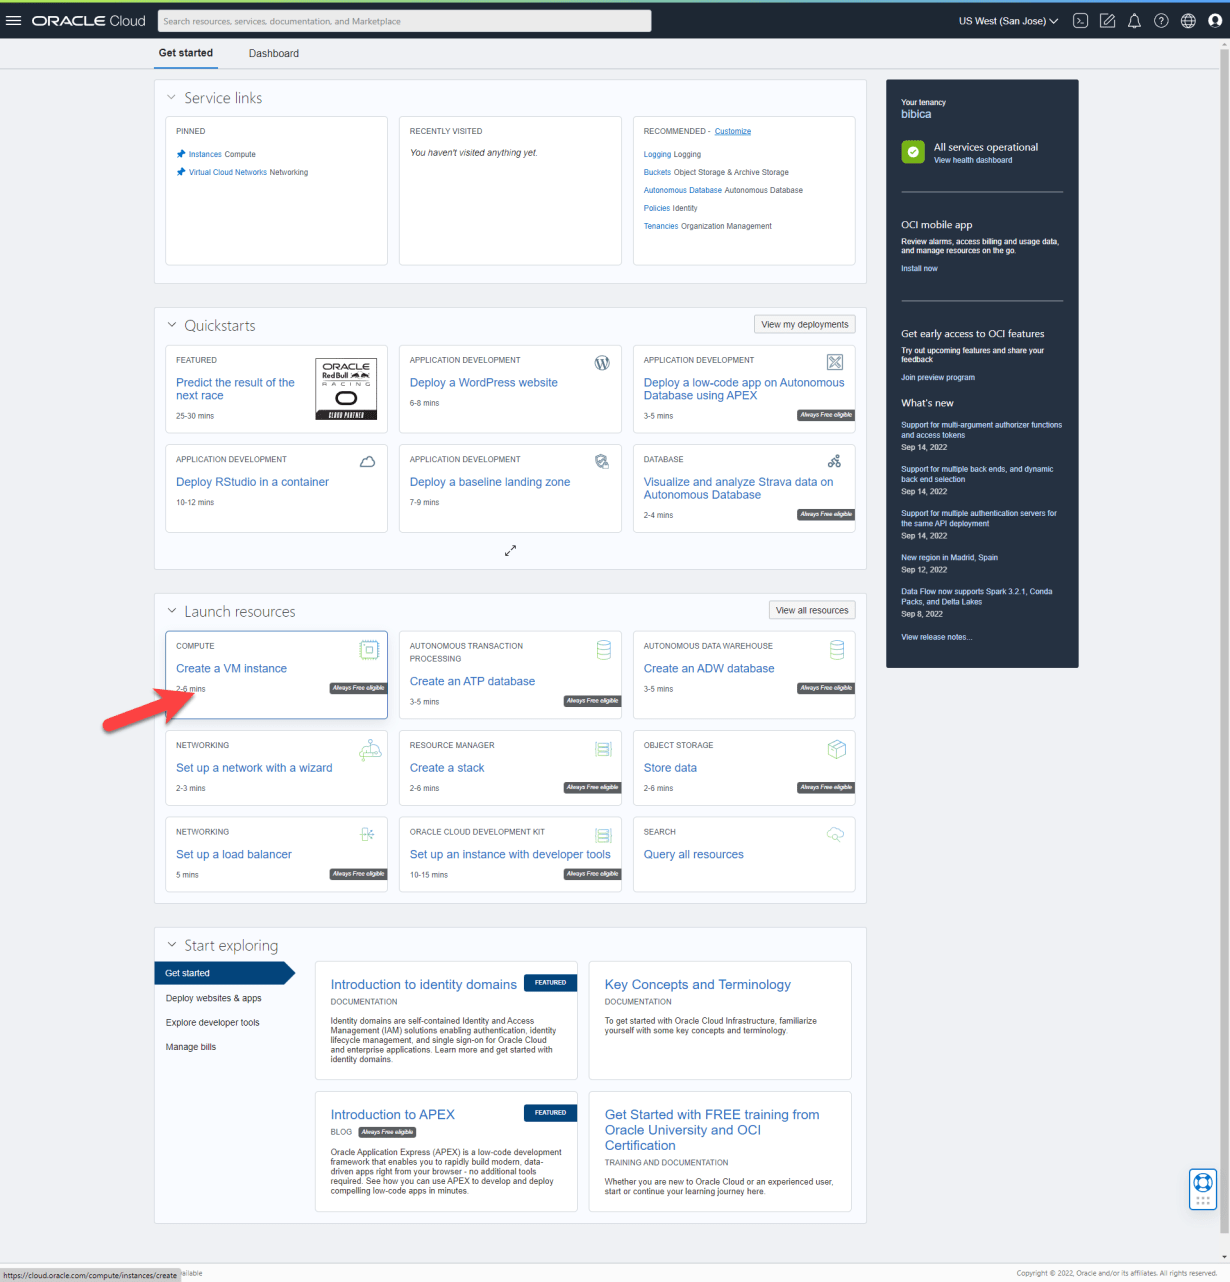Click the WordPress logo icon
The width and height of the screenshot is (1230, 1282).
[602, 363]
